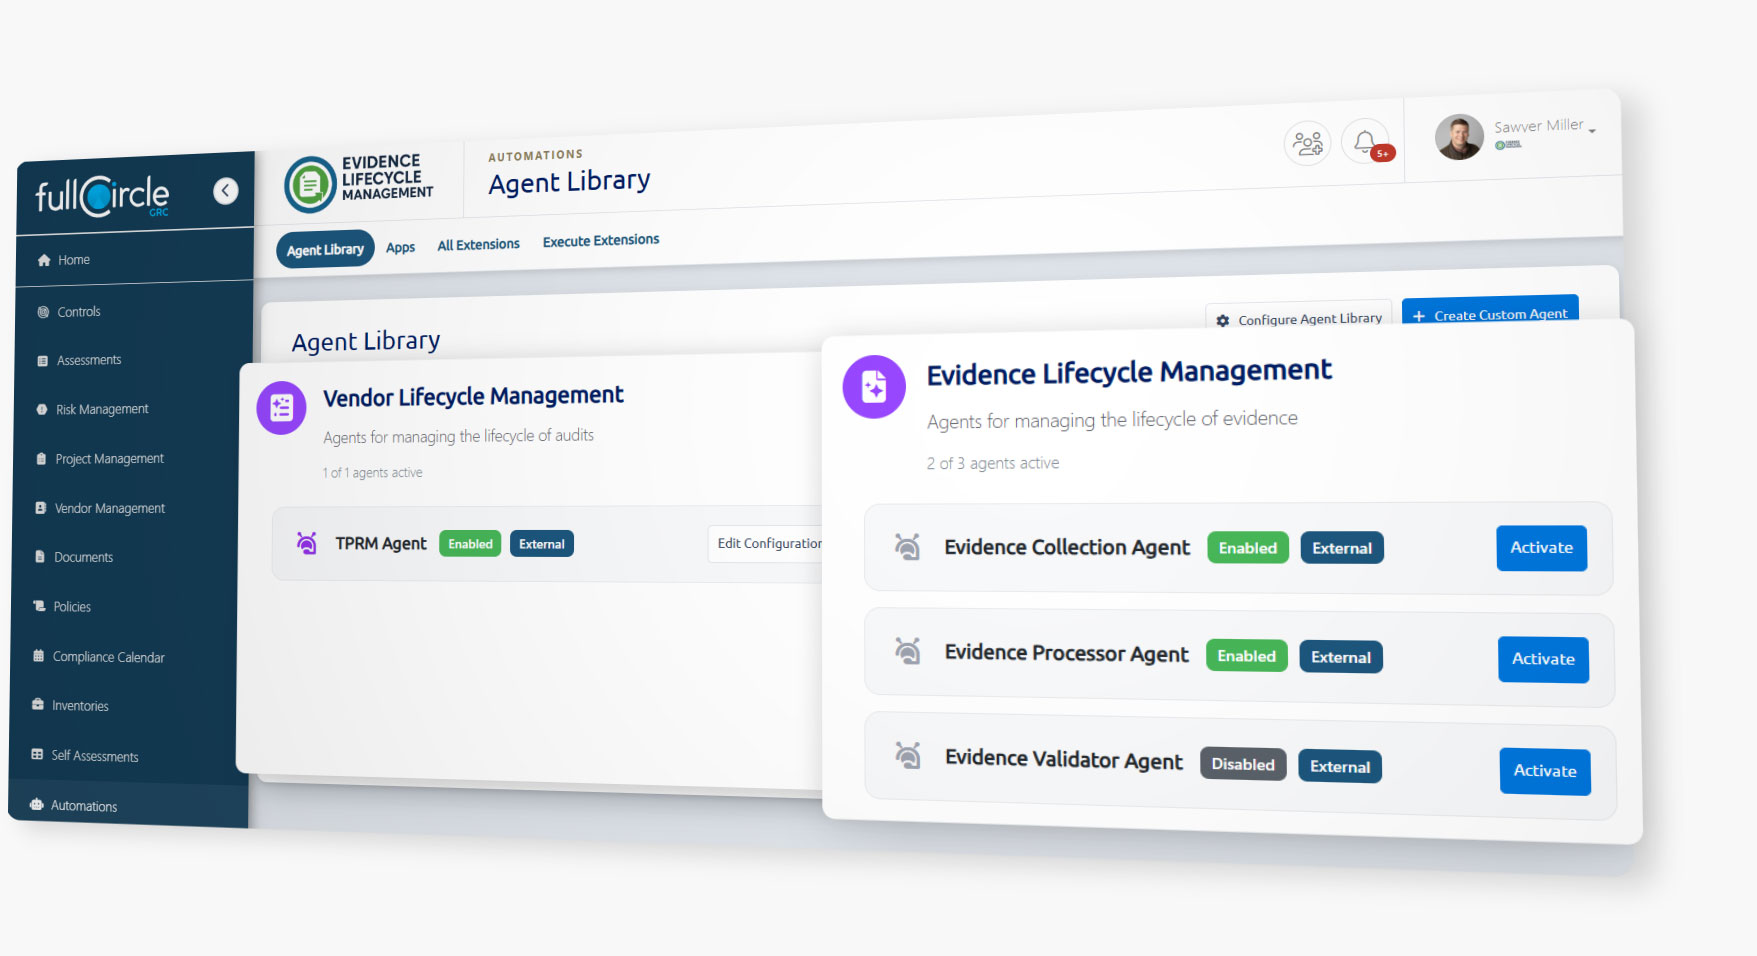This screenshot has width=1757, height=956.
Task: Open the Sawyer Miller user dropdown
Action: coord(1544,134)
